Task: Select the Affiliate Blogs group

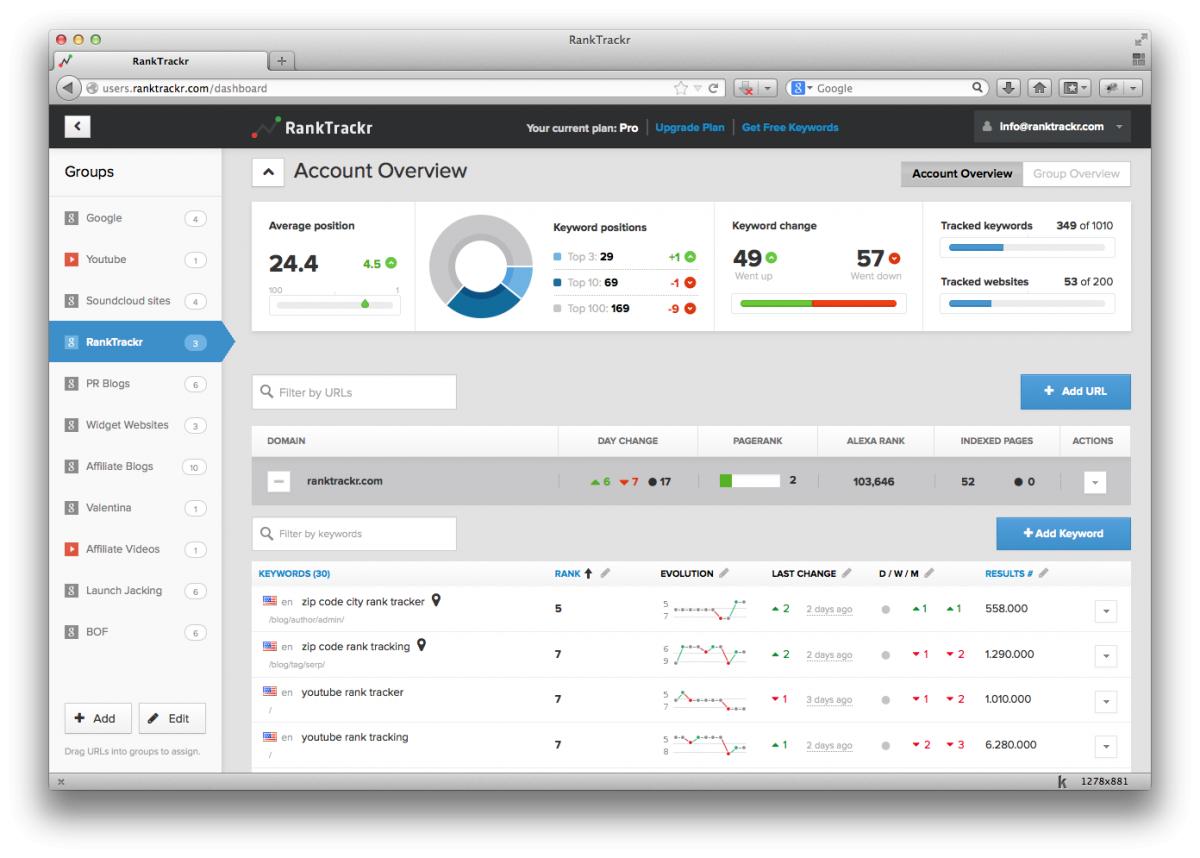Action: click(135, 467)
